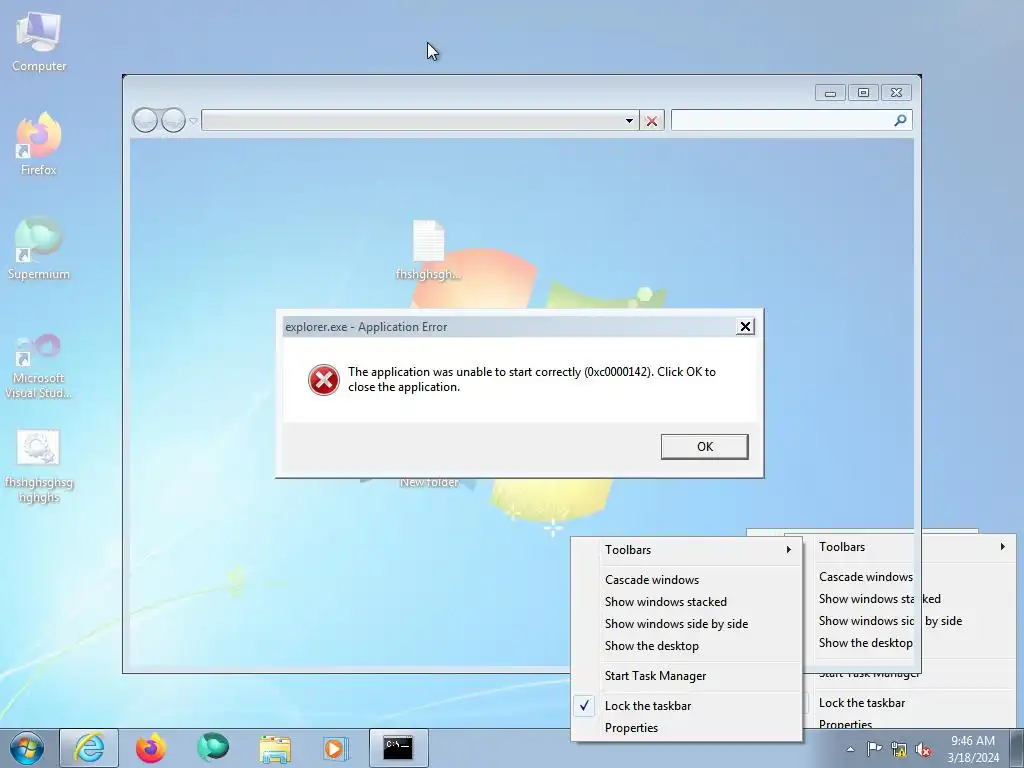Open the recent pages dropdown arrow
The height and width of the screenshot is (768, 1024).
click(x=193, y=121)
